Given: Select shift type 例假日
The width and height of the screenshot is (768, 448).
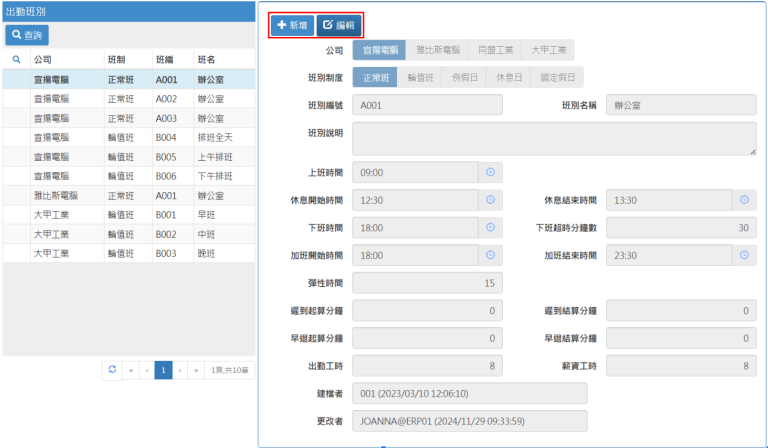Looking at the screenshot, I should [x=464, y=77].
